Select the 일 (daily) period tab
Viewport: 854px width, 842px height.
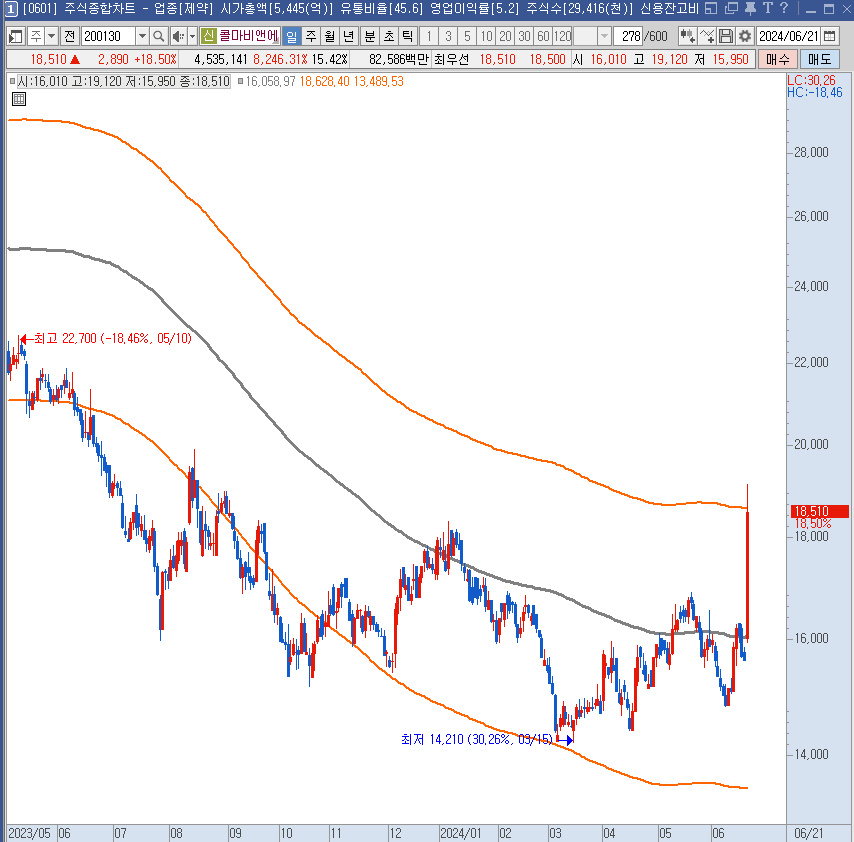pos(292,36)
